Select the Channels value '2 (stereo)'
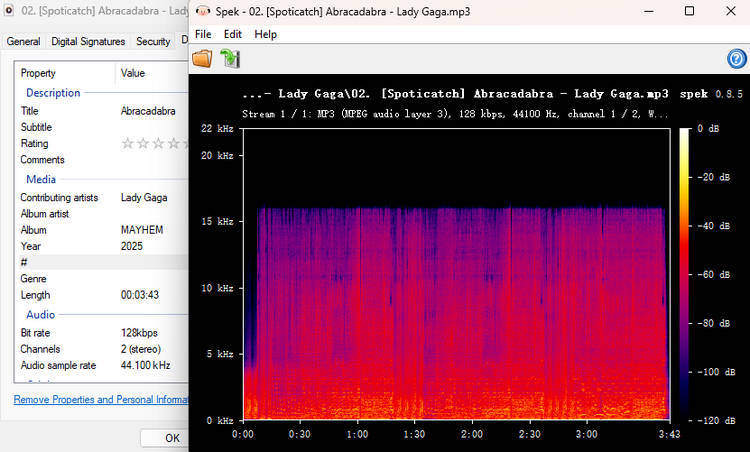The image size is (750, 452). 141,349
